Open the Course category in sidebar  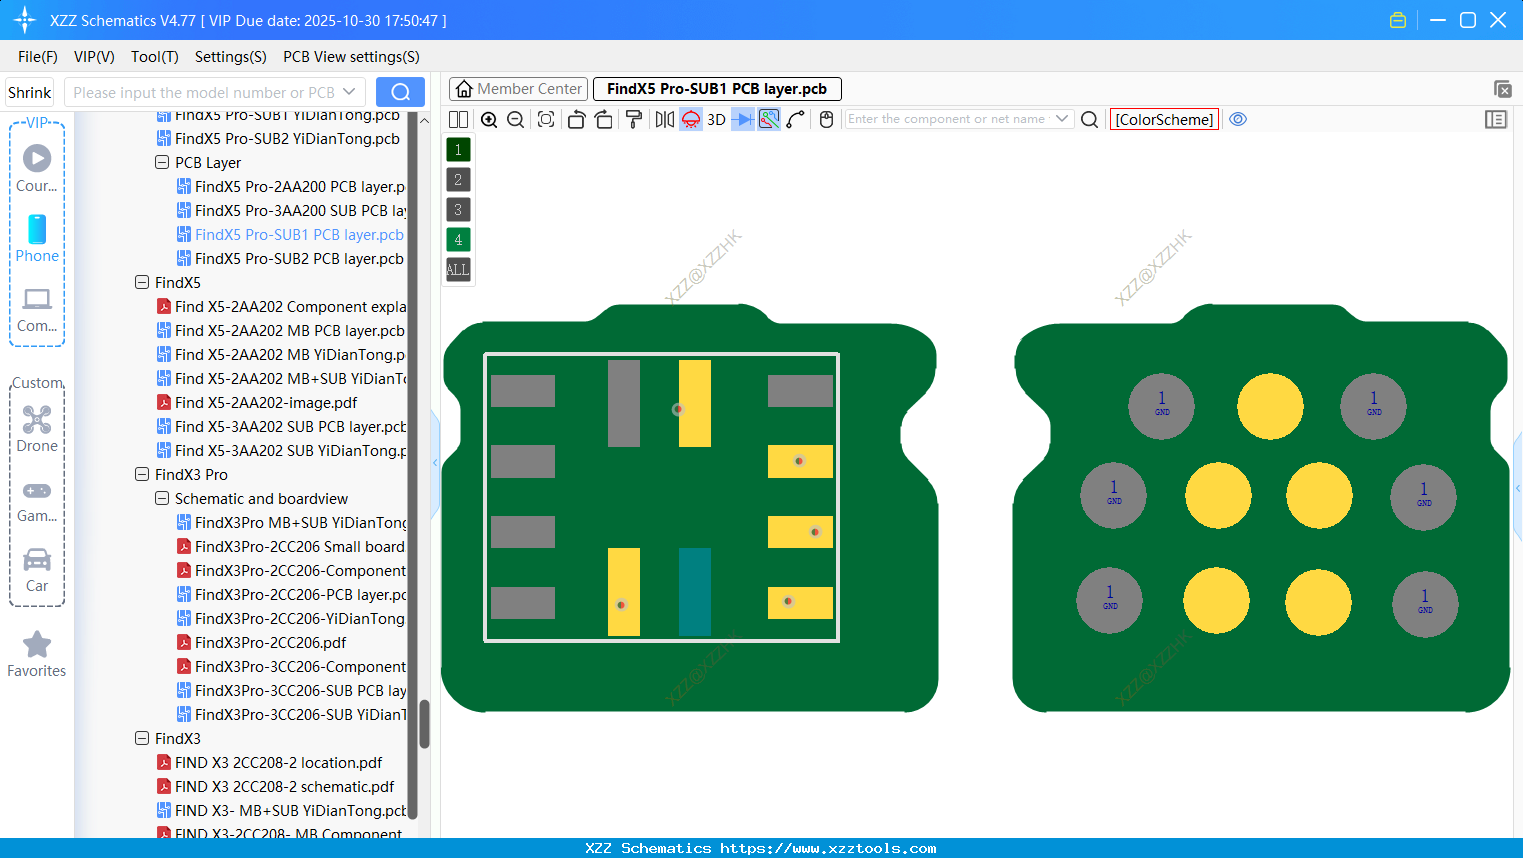click(37, 169)
